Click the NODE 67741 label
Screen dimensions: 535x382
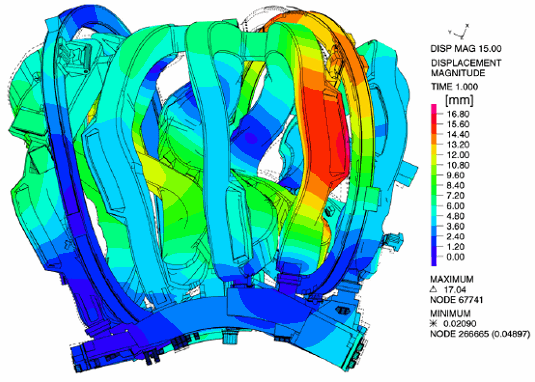point(456,300)
